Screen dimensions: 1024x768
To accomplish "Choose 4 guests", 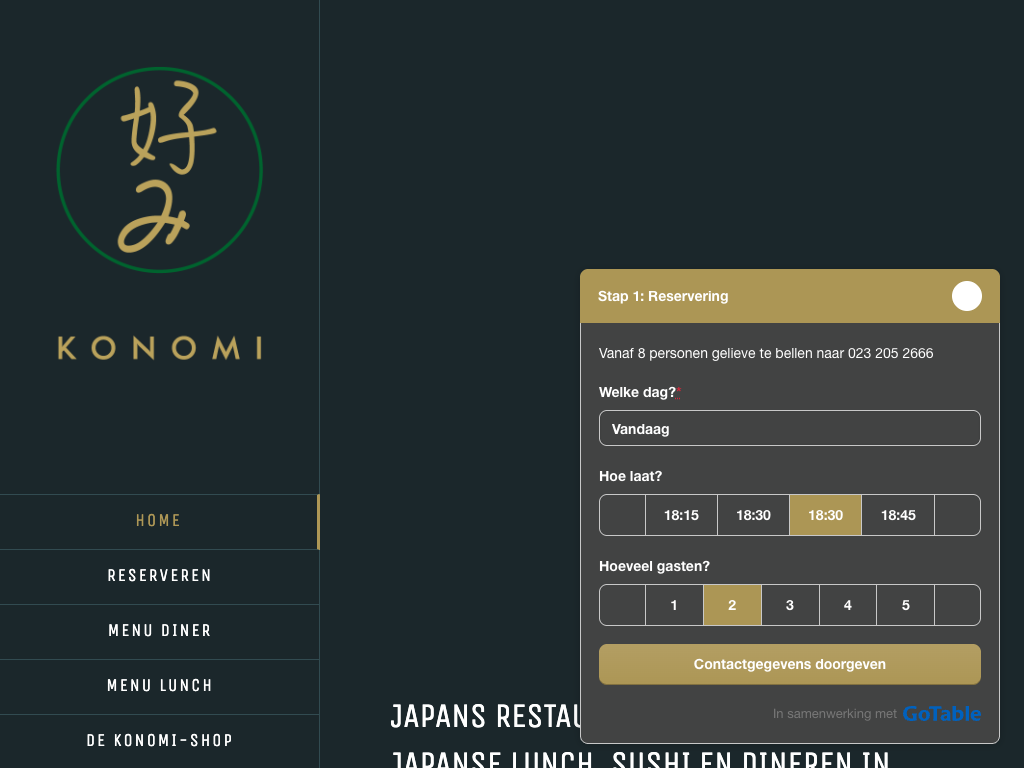I will [848, 605].
